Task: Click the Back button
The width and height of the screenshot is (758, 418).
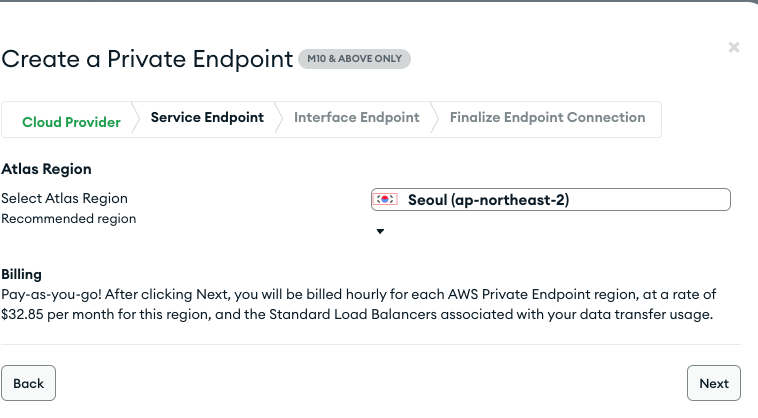Action: pos(29,383)
